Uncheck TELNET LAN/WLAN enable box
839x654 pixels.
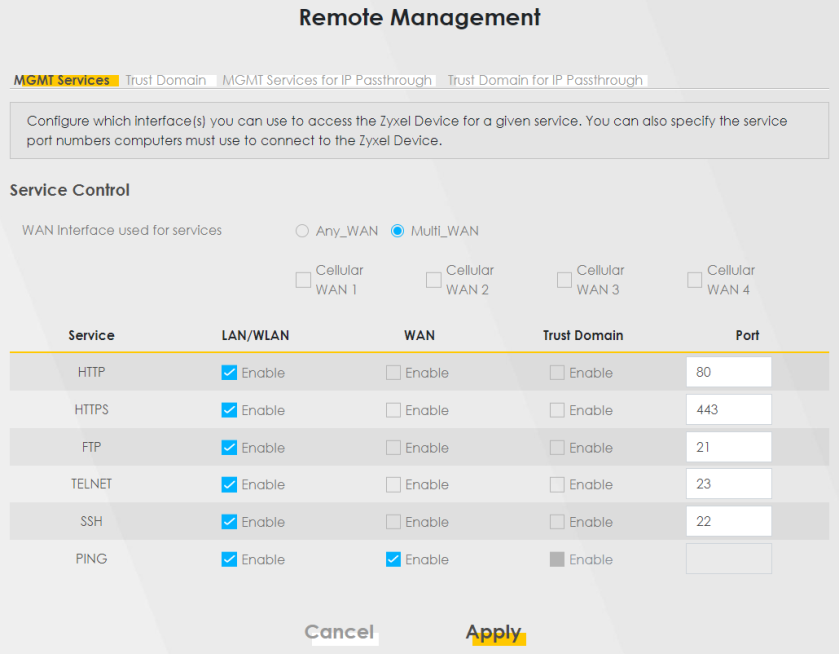(x=229, y=485)
